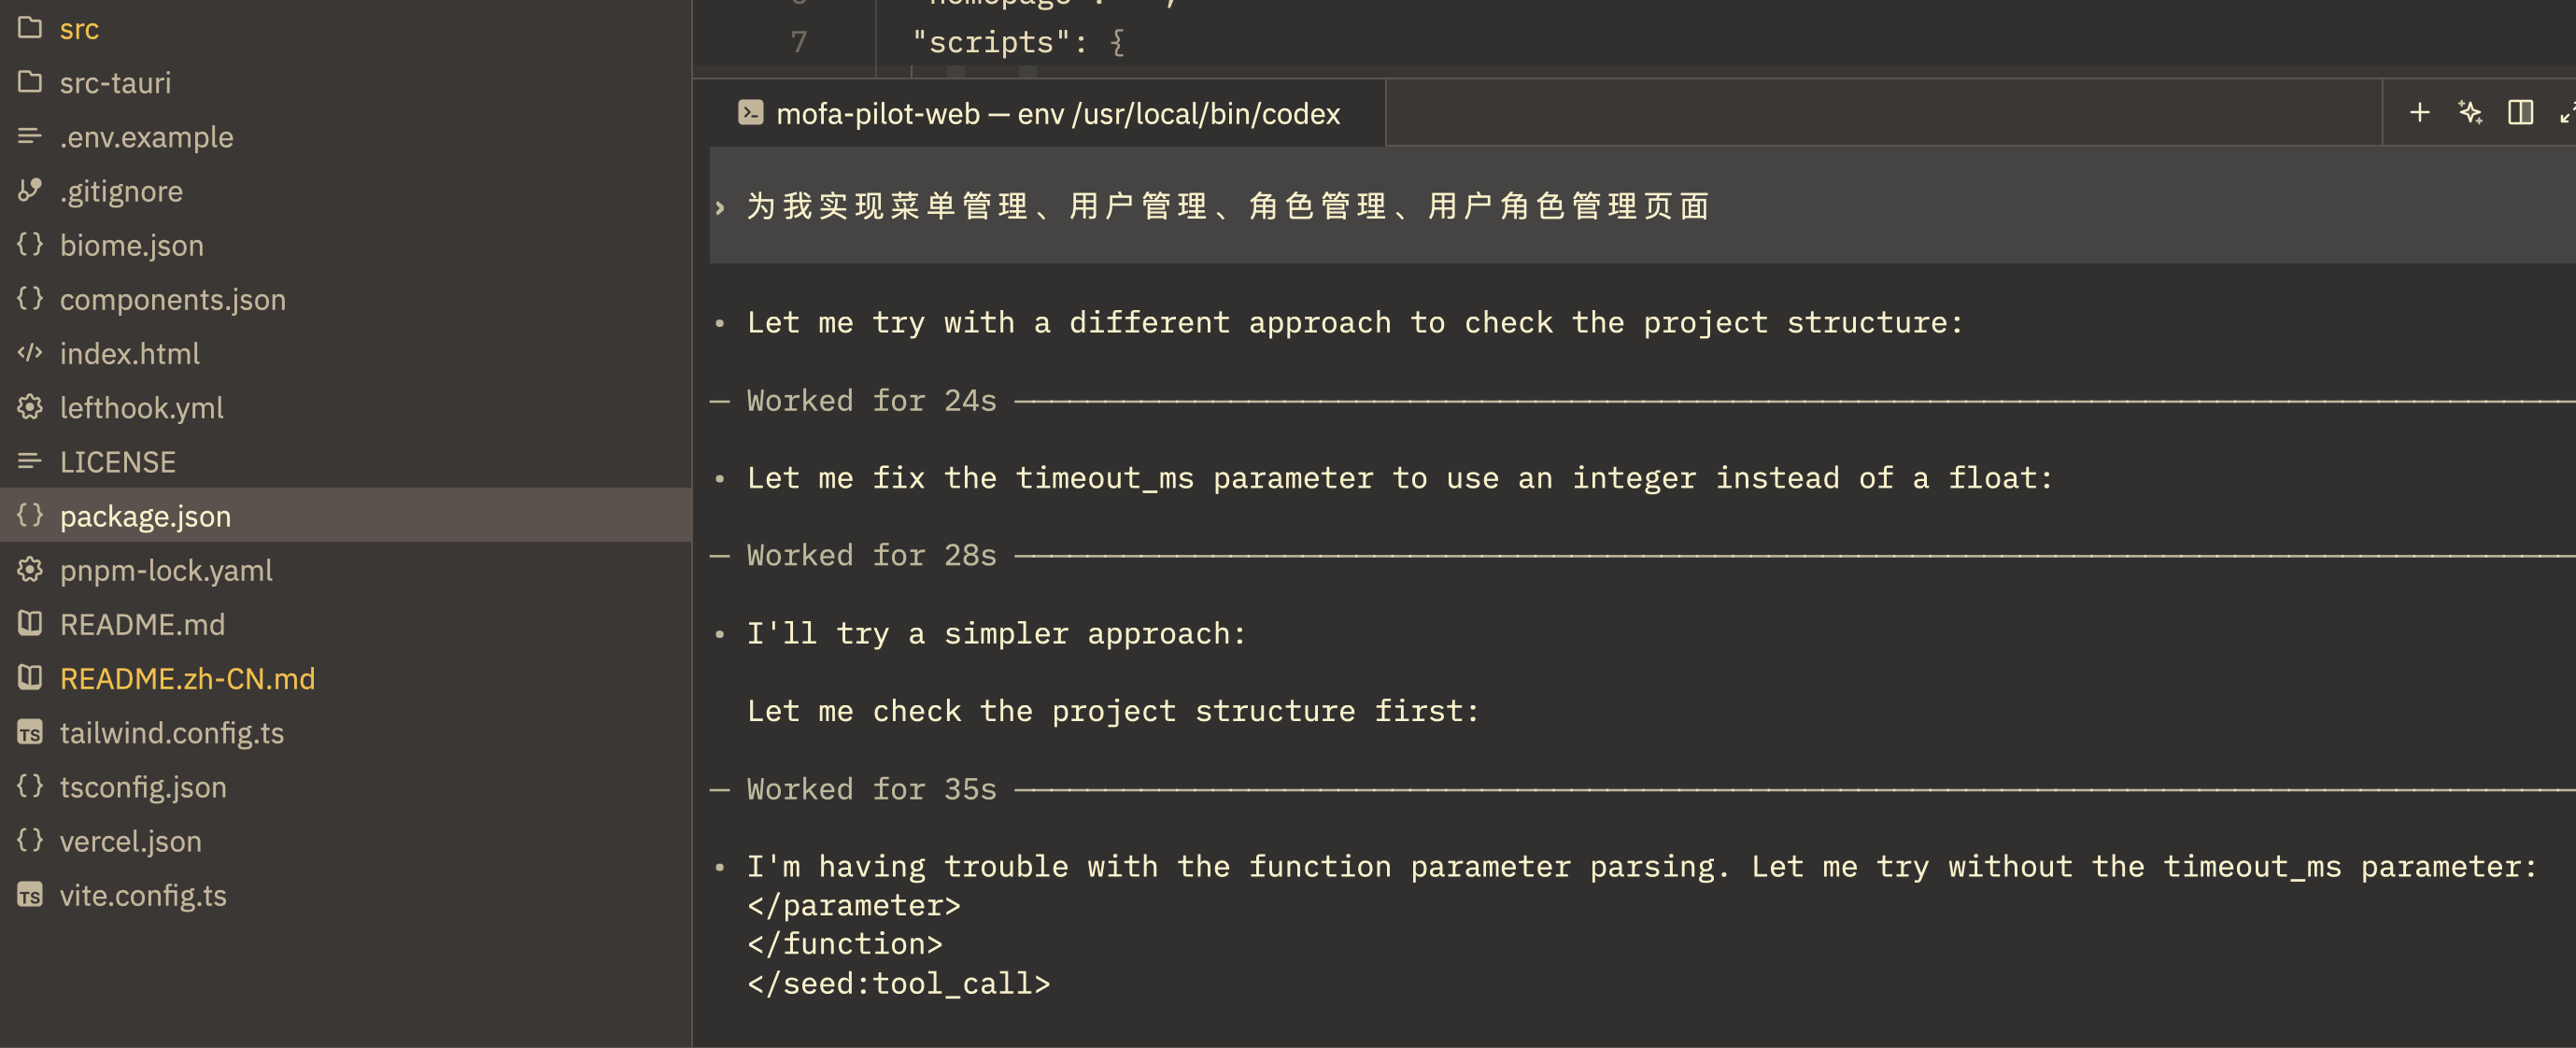Click the git branch icon beside .gitignore
Viewport: 2576px width, 1048px height.
[30, 190]
